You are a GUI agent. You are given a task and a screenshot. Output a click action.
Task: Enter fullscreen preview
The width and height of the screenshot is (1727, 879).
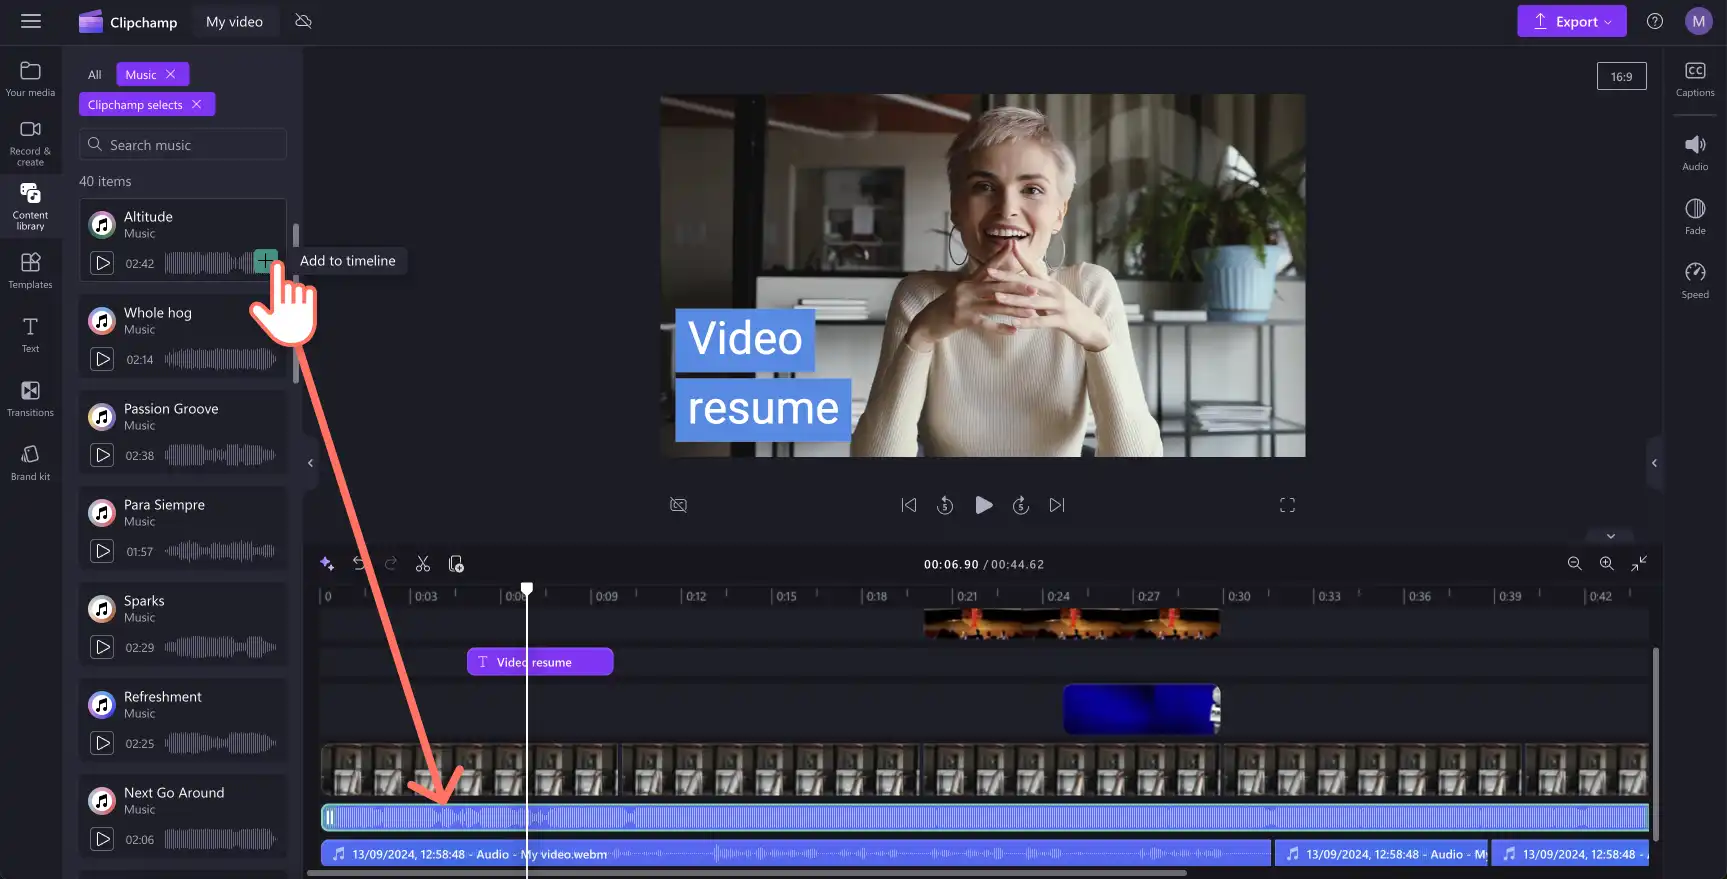(1287, 505)
